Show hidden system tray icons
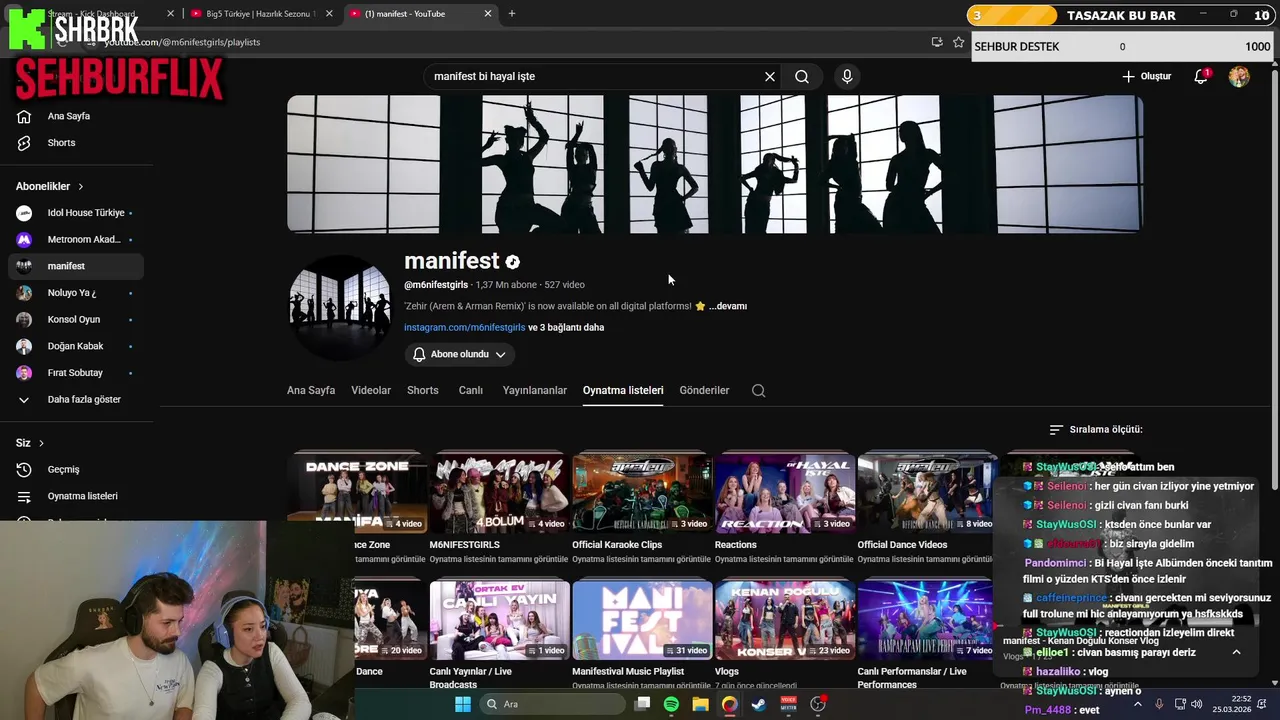The width and height of the screenshot is (1280, 720). 1137,704
